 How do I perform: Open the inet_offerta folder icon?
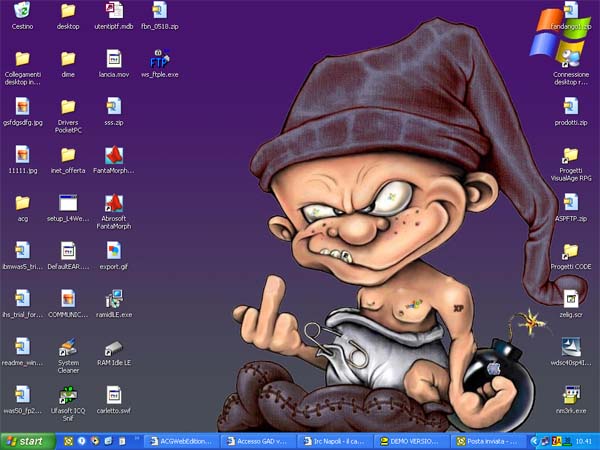click(68, 155)
